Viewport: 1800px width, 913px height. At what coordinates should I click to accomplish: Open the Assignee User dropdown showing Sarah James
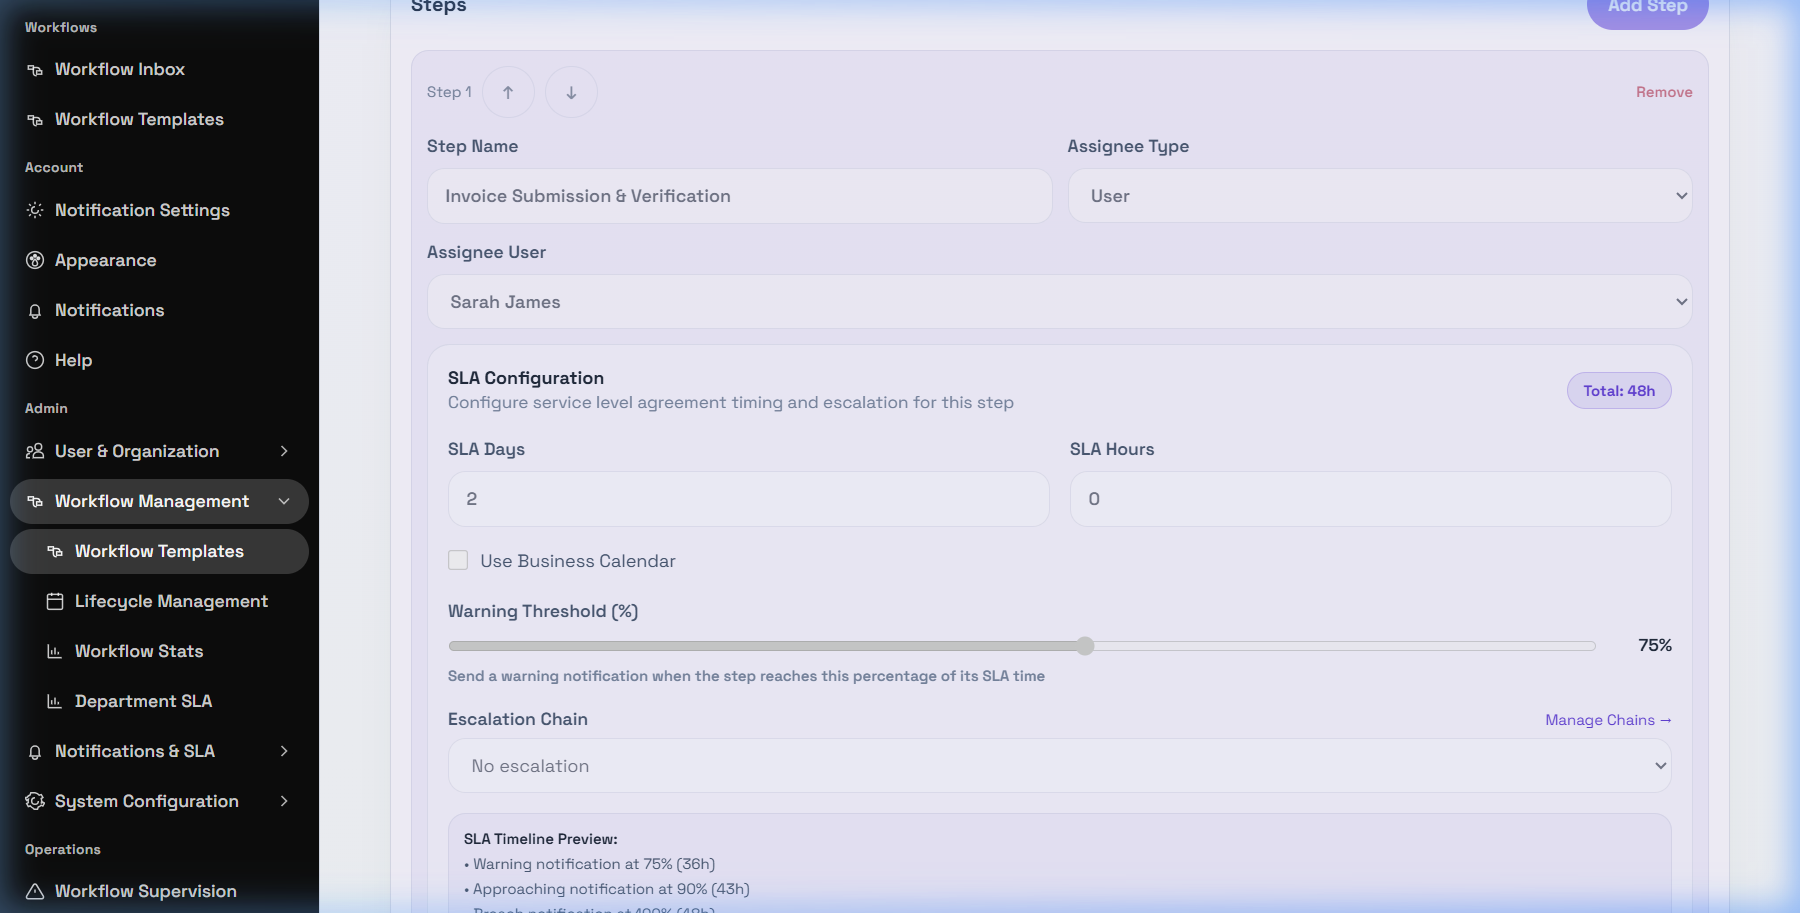(1059, 302)
